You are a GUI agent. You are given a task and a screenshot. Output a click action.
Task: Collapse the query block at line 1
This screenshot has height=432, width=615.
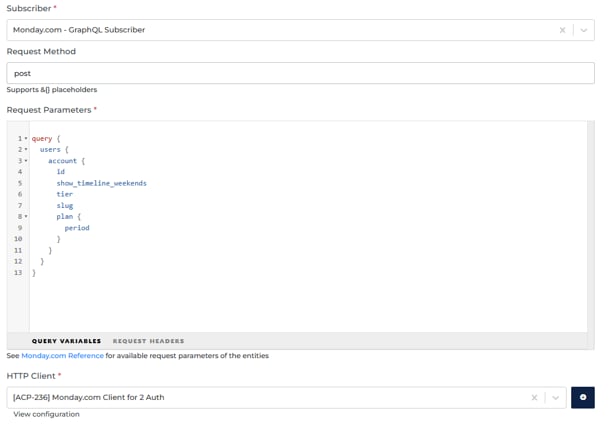26,139
